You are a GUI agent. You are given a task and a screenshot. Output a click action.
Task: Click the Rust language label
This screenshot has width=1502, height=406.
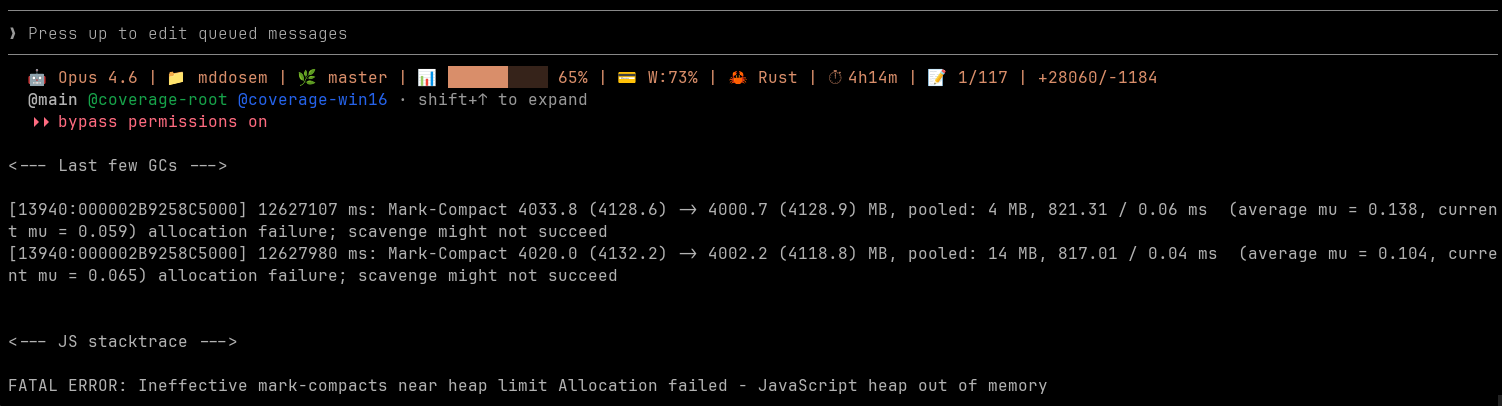(x=778, y=78)
